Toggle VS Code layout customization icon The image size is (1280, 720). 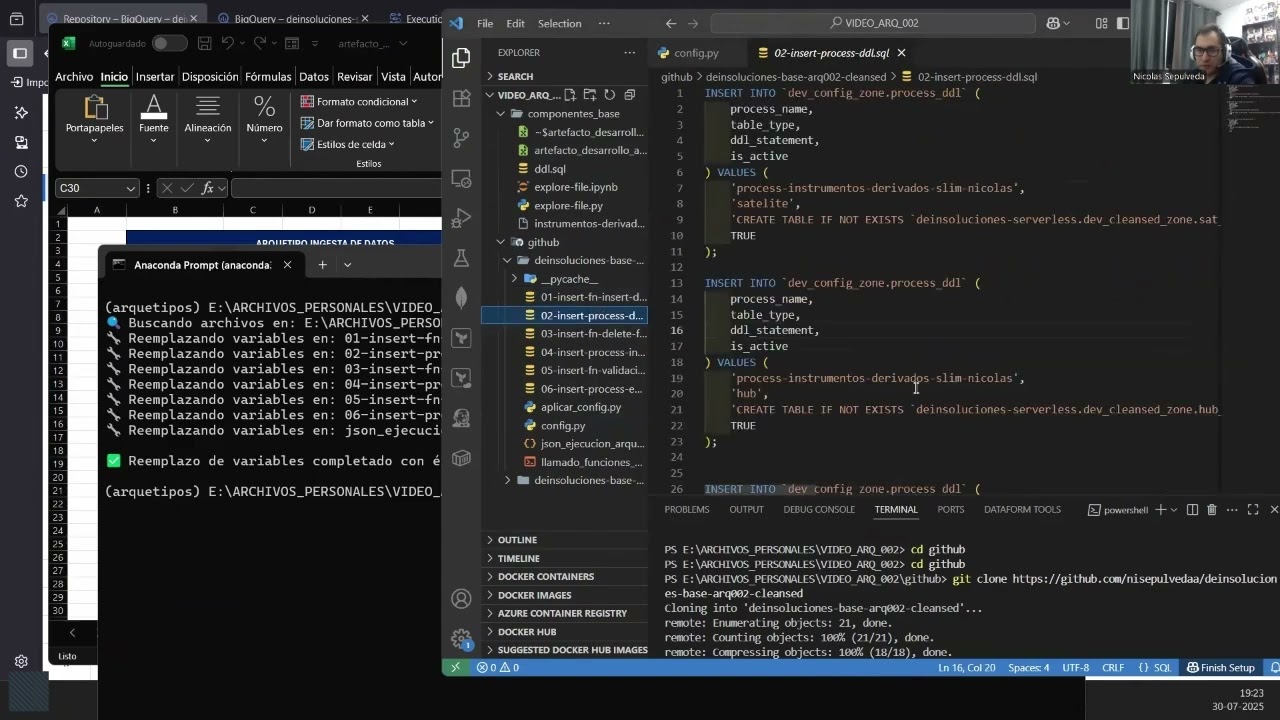[1101, 23]
